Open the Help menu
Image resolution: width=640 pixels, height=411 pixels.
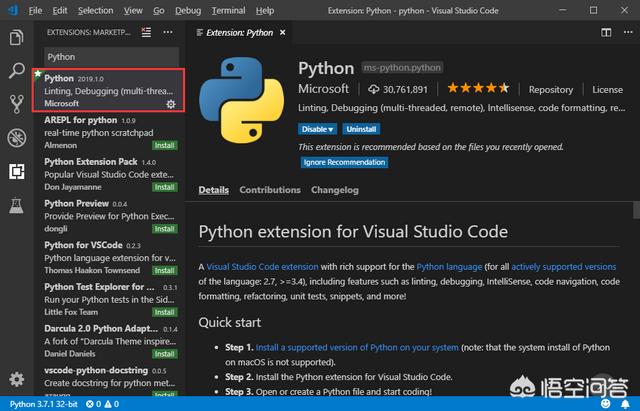point(265,10)
